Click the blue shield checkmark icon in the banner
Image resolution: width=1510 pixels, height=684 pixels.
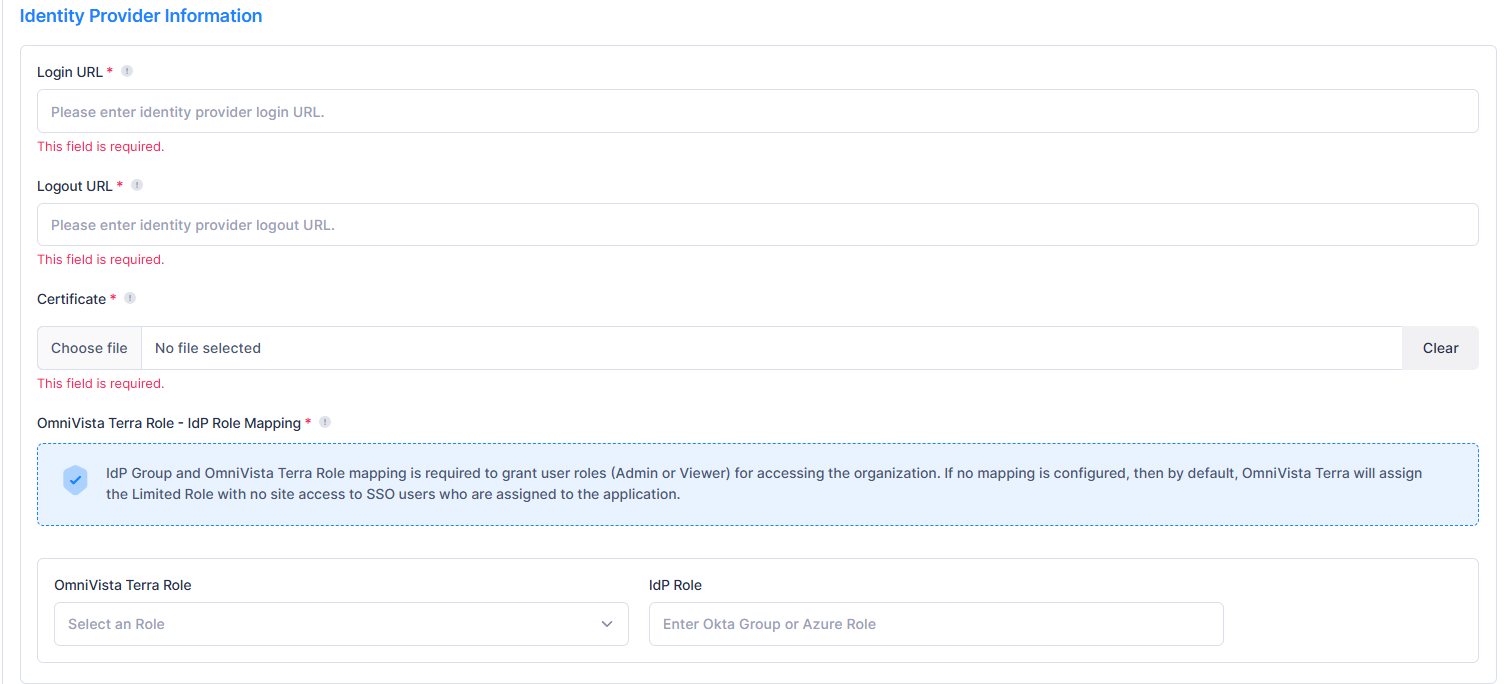click(75, 480)
